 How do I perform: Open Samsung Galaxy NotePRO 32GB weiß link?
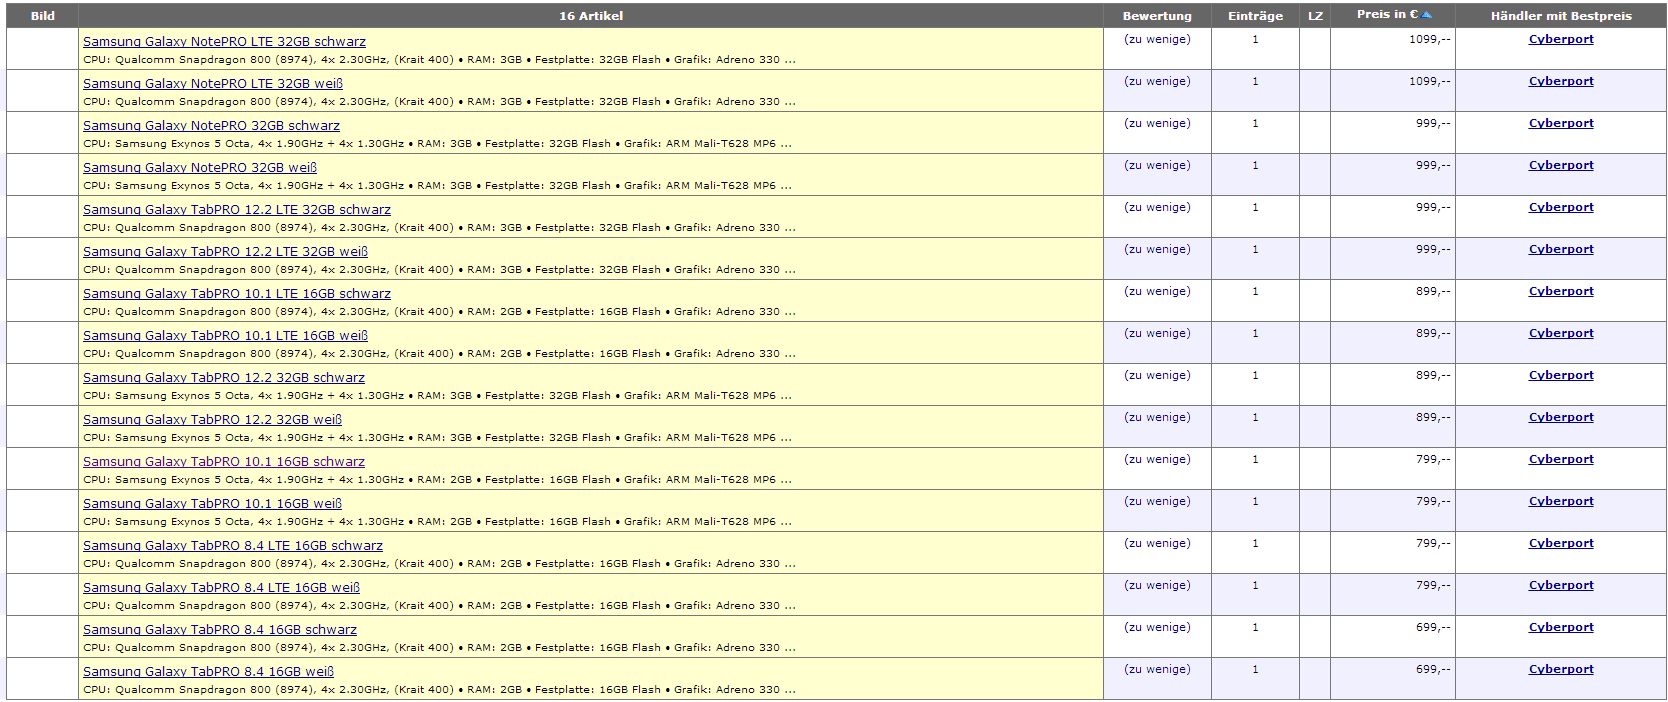click(x=200, y=168)
